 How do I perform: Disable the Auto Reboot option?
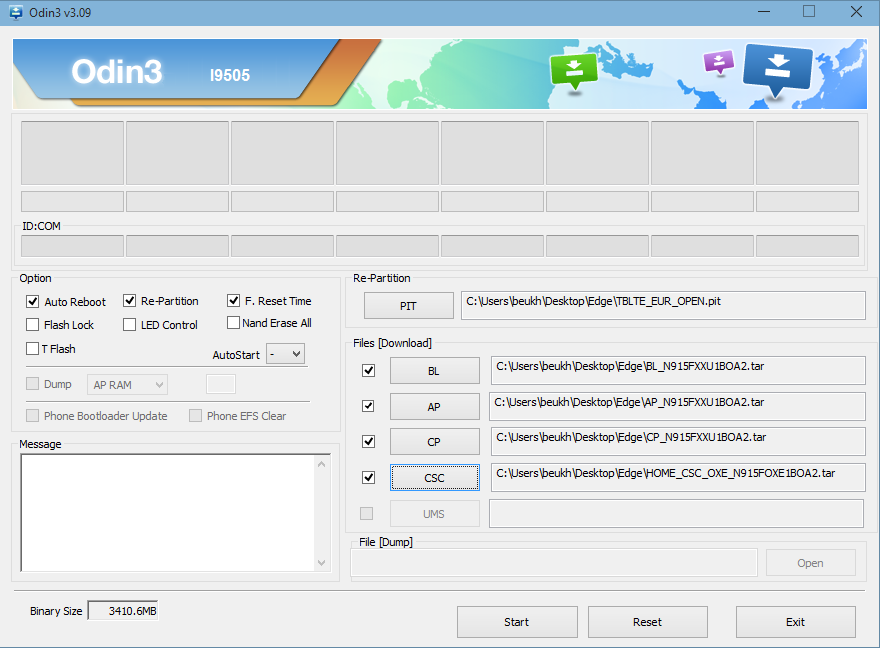33,301
